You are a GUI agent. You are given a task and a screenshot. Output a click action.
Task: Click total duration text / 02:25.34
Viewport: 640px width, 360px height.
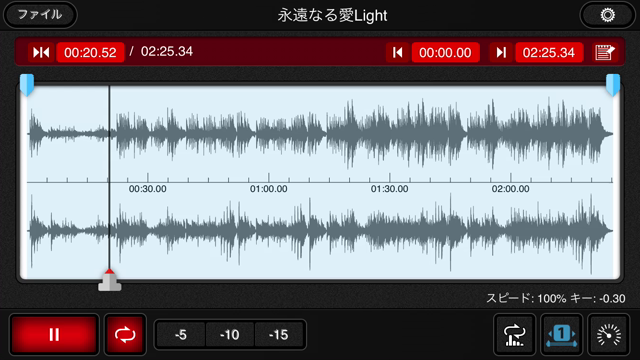[x=161, y=51]
